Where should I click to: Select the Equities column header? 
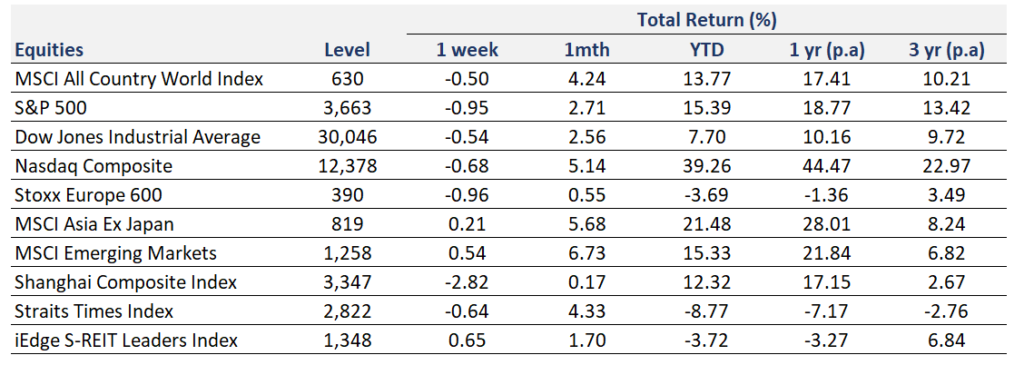(50, 50)
